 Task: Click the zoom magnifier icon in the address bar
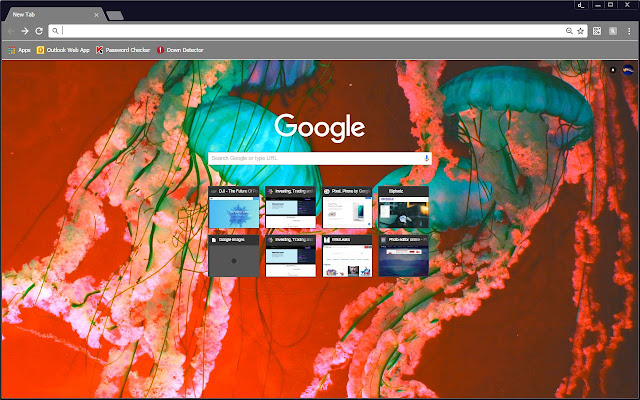click(569, 31)
